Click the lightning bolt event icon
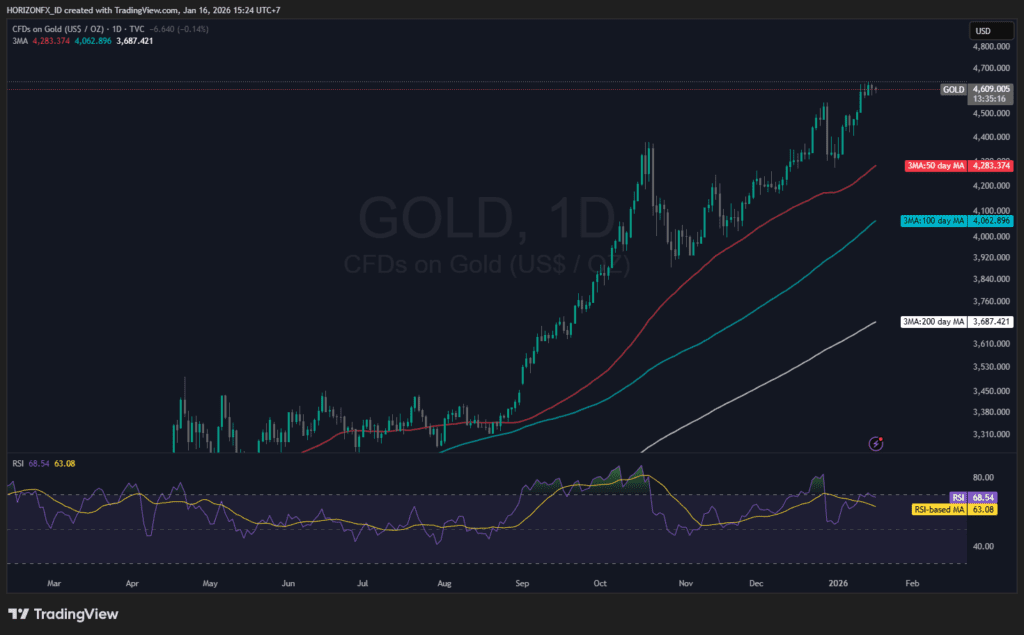 click(x=877, y=442)
